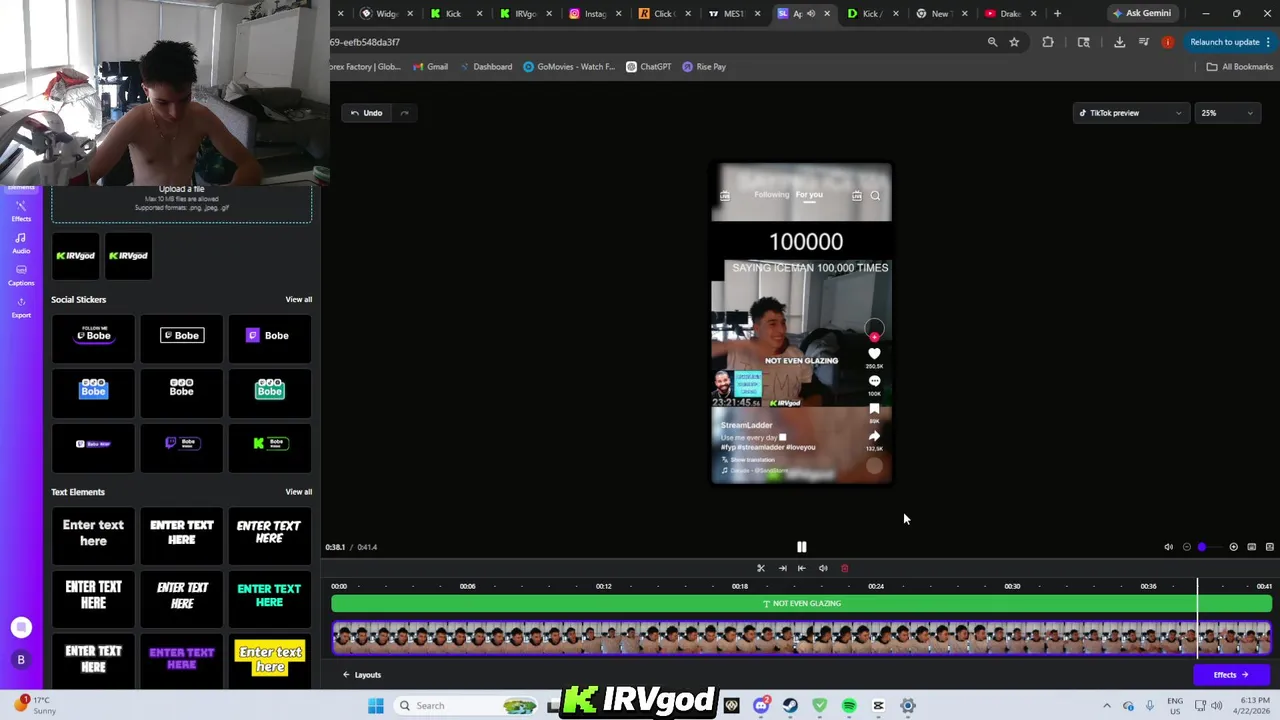Open the Rise Pay bookmark
1280x720 pixels.
coord(704,67)
